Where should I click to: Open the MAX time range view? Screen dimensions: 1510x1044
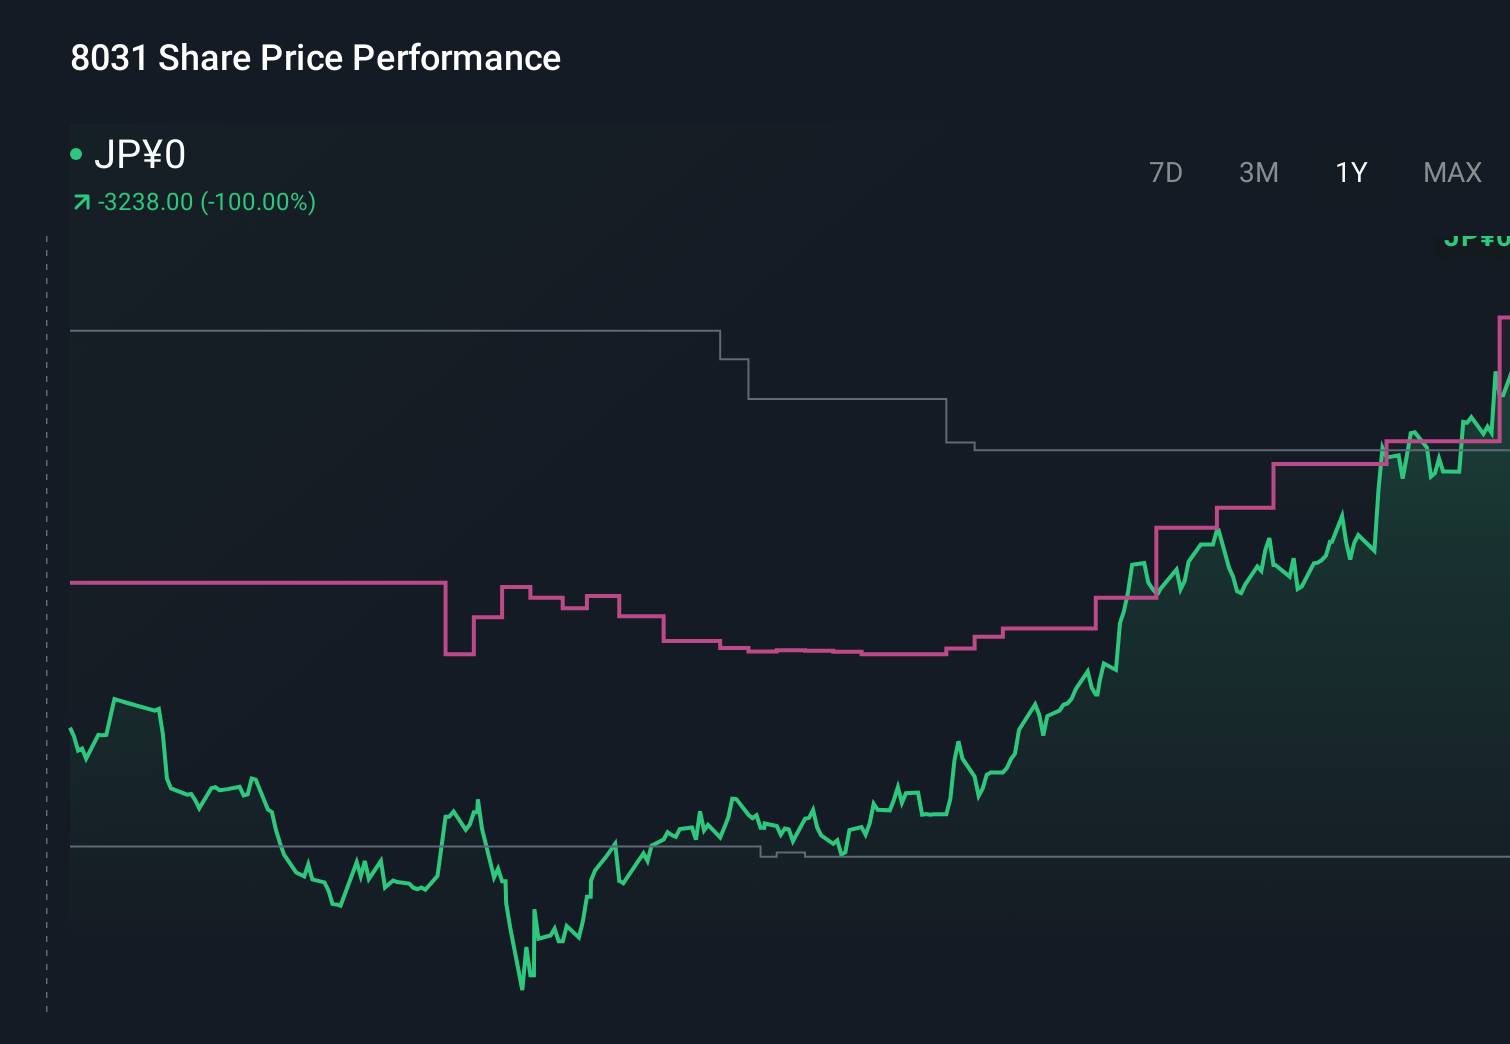click(x=1451, y=172)
